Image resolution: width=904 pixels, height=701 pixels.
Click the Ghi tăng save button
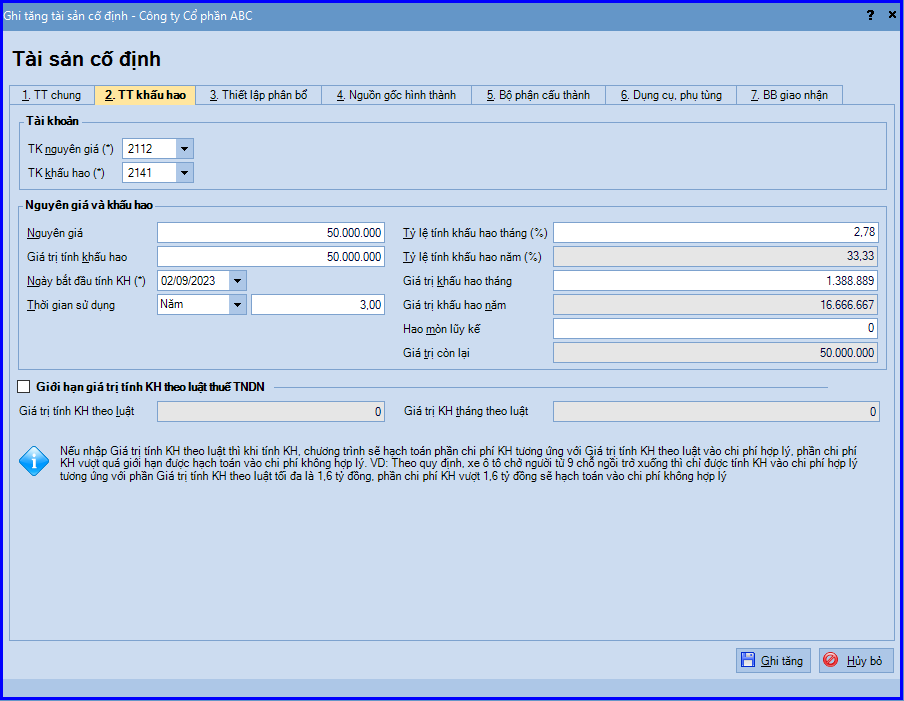coord(773,661)
